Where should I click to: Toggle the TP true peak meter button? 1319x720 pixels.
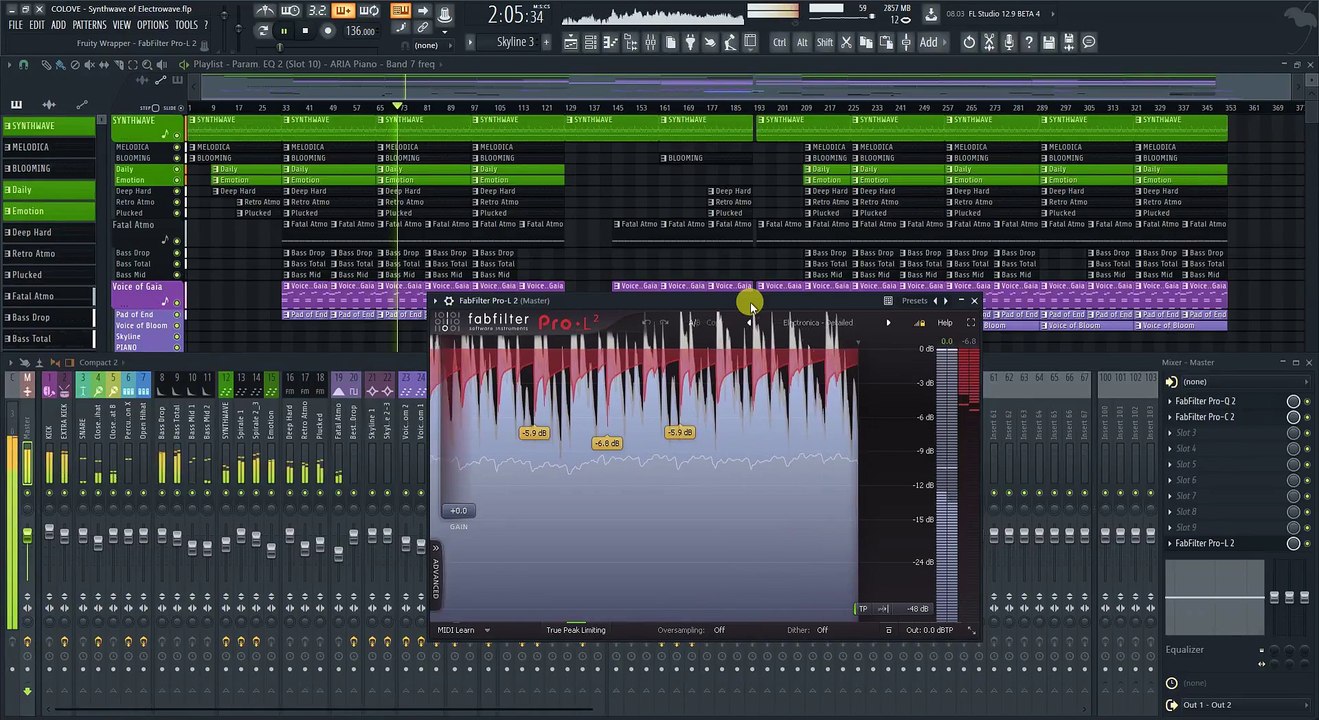[863, 609]
